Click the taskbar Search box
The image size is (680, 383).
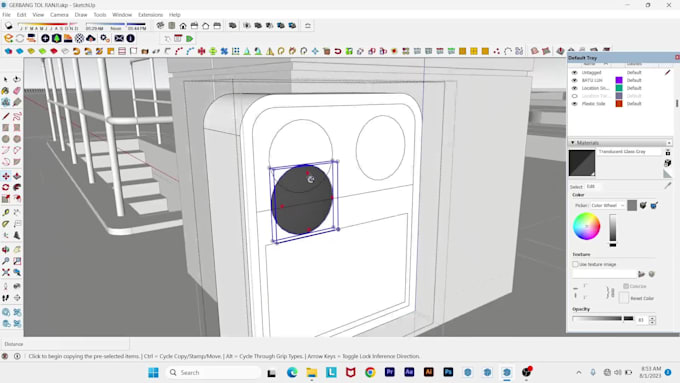213,373
